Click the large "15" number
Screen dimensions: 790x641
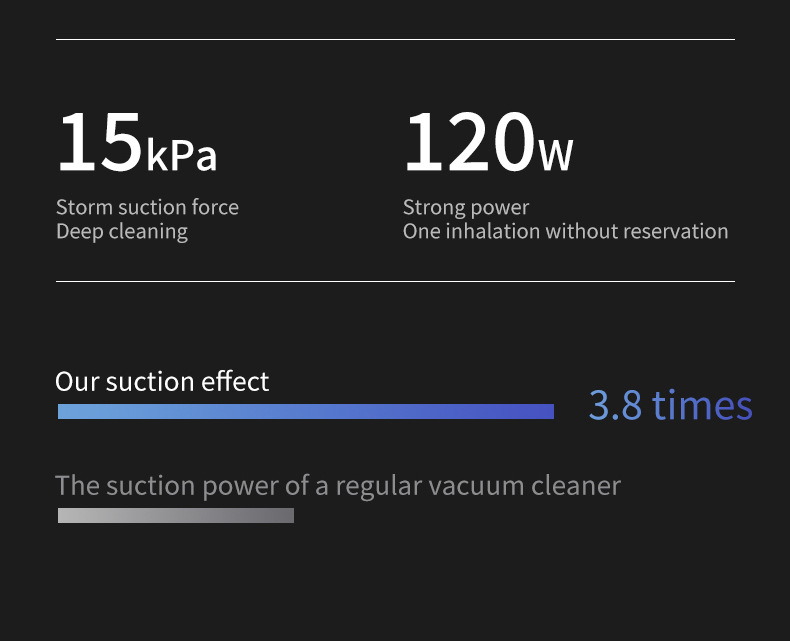tap(99, 142)
